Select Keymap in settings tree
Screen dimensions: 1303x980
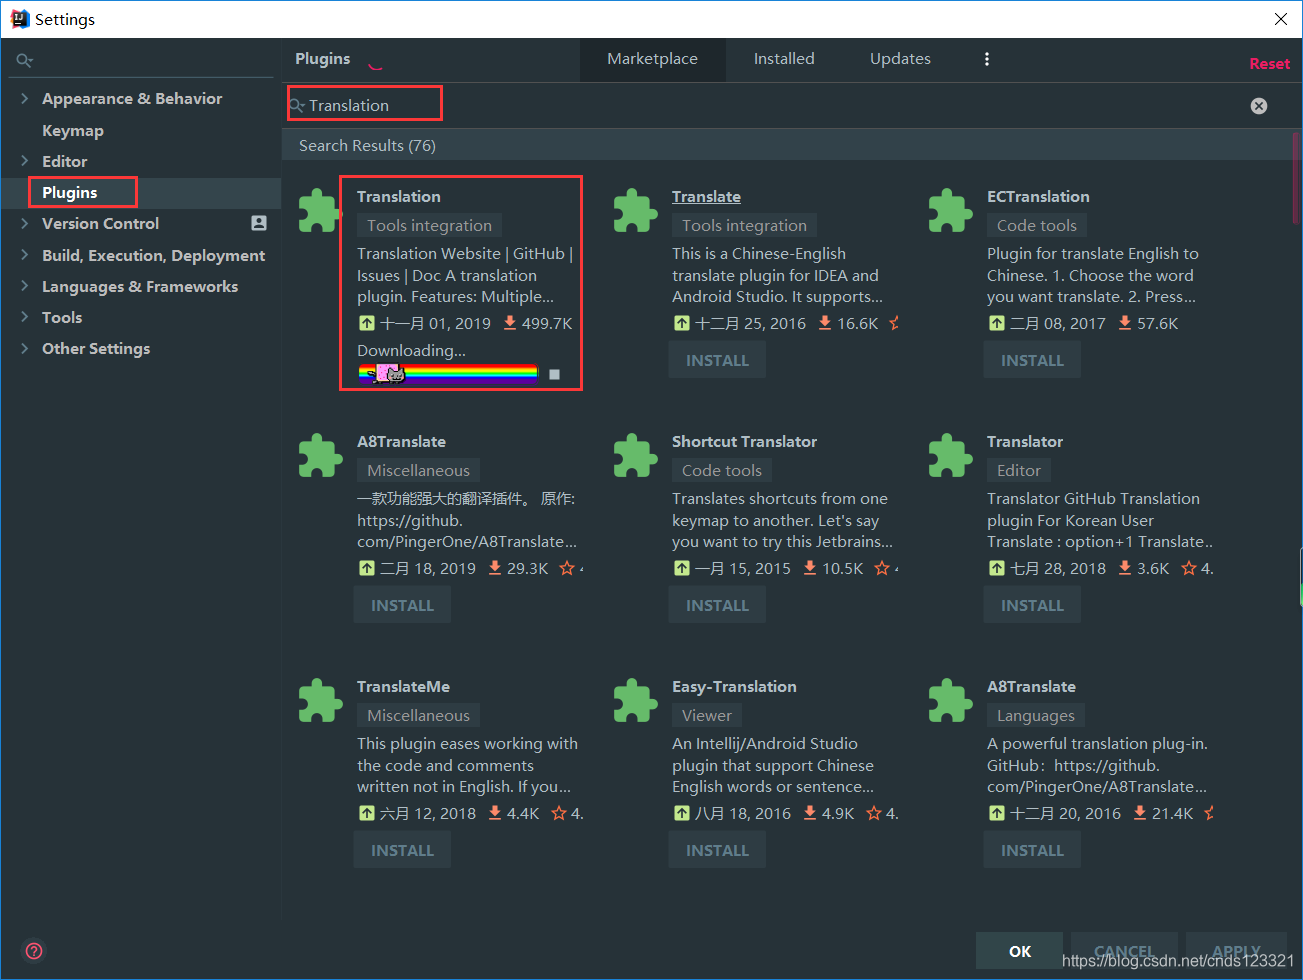tap(72, 130)
